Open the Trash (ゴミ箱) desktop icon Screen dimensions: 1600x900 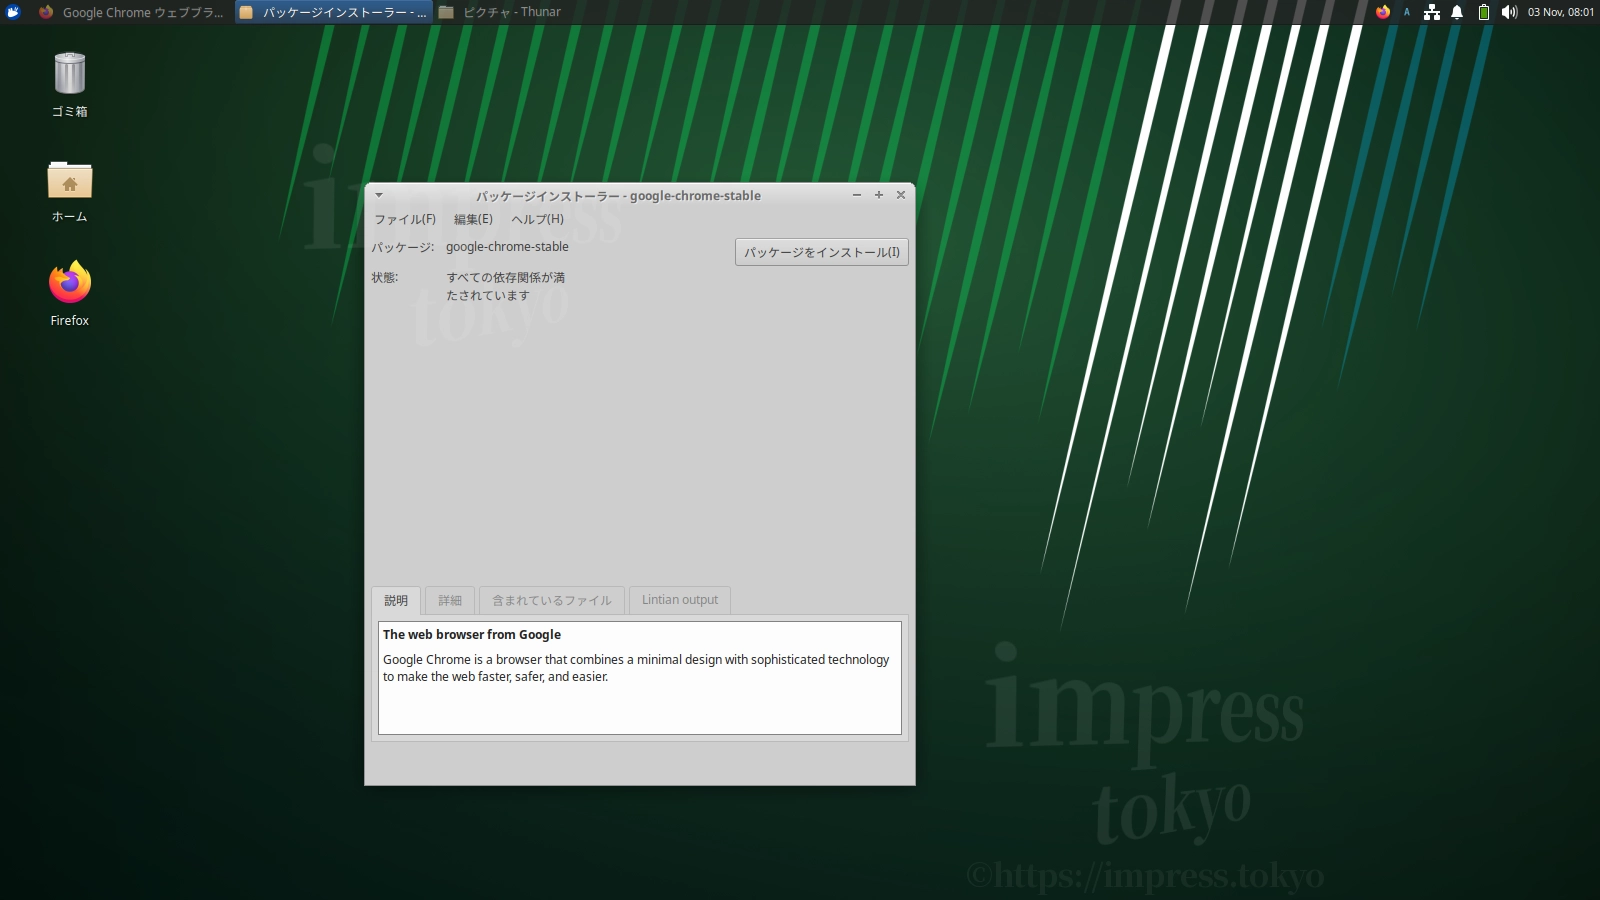[70, 73]
